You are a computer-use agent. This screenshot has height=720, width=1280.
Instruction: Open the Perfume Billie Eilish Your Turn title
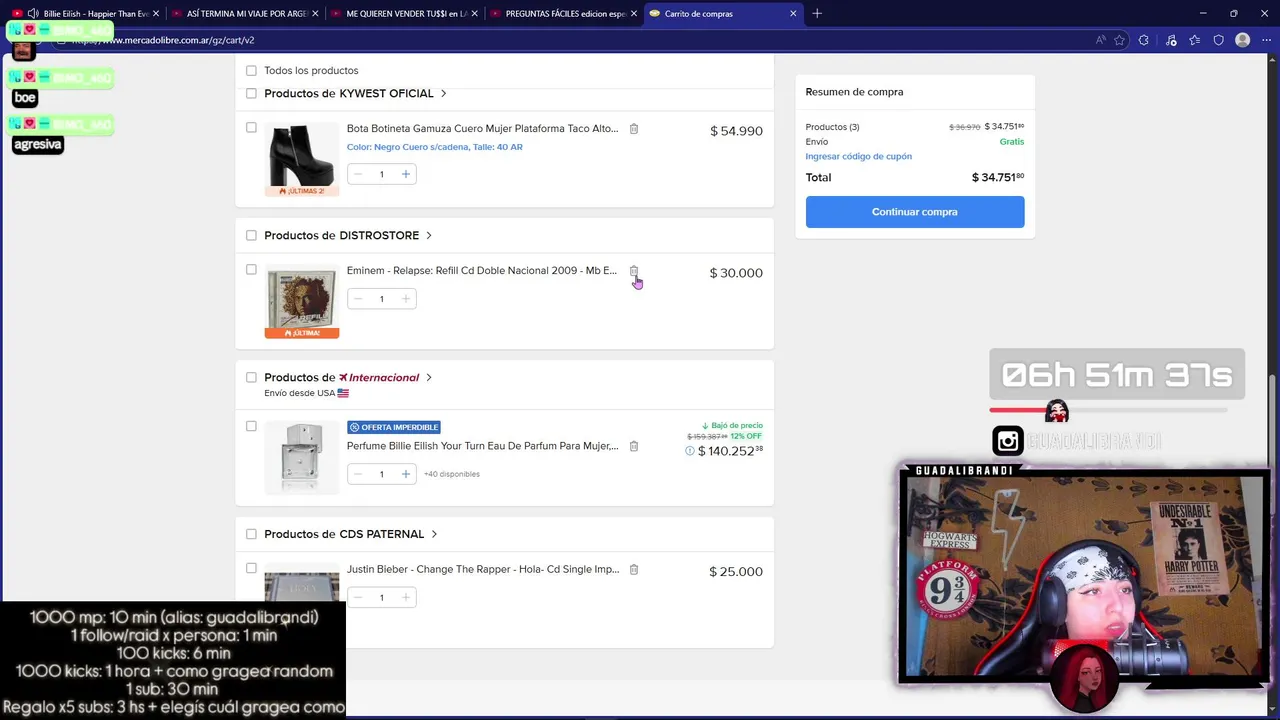point(482,446)
